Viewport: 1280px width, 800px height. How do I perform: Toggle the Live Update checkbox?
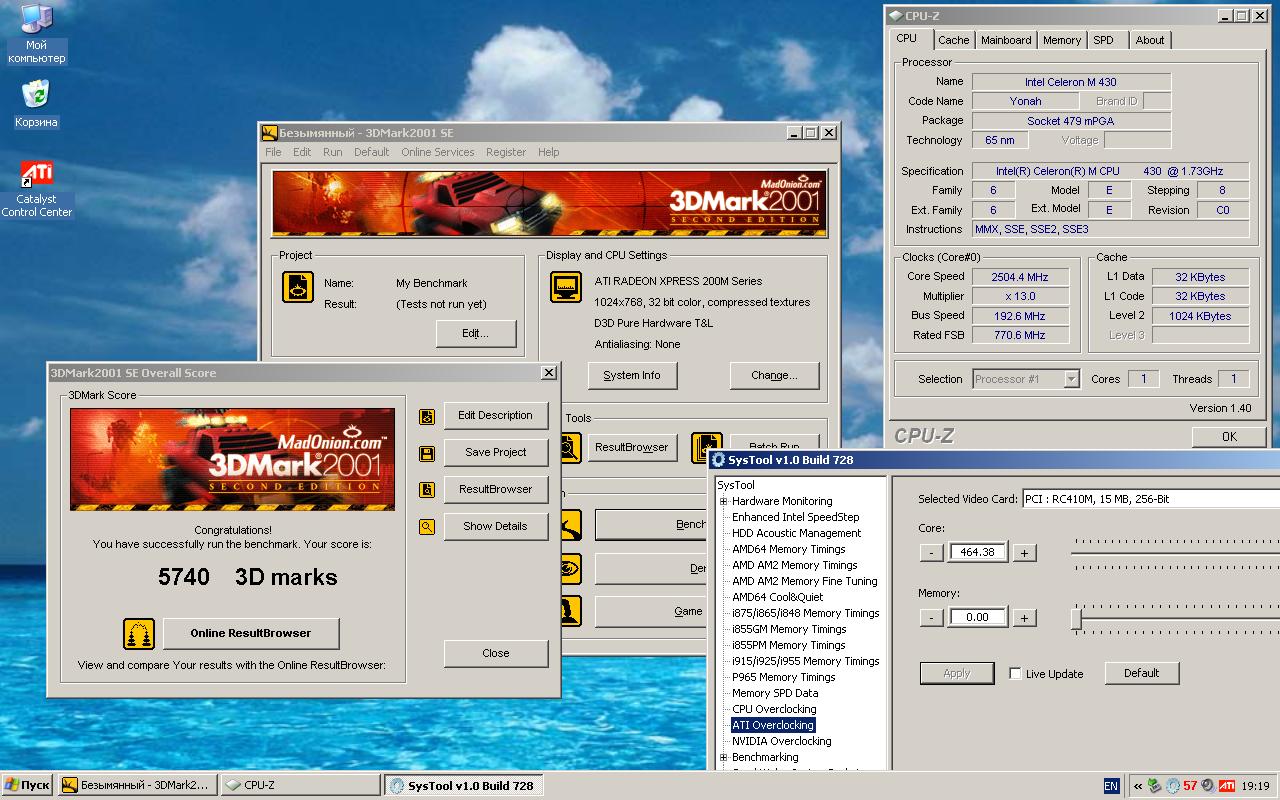pos(1015,674)
